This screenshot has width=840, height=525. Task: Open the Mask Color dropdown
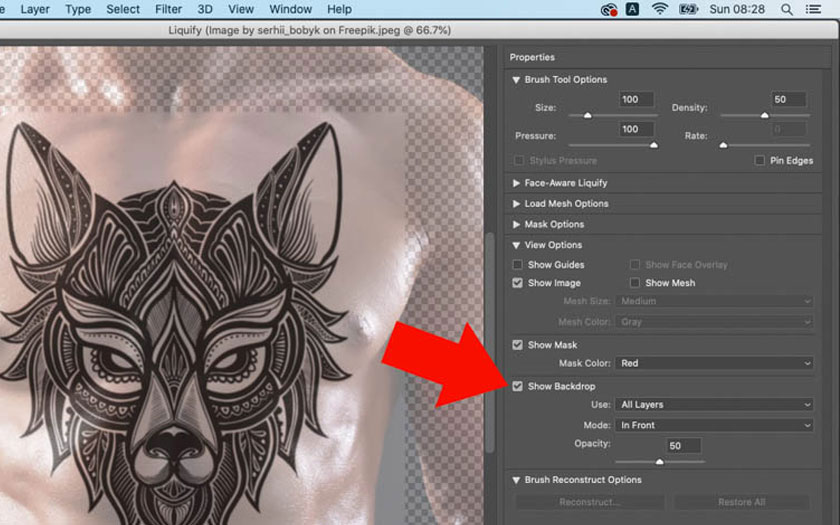(x=714, y=363)
